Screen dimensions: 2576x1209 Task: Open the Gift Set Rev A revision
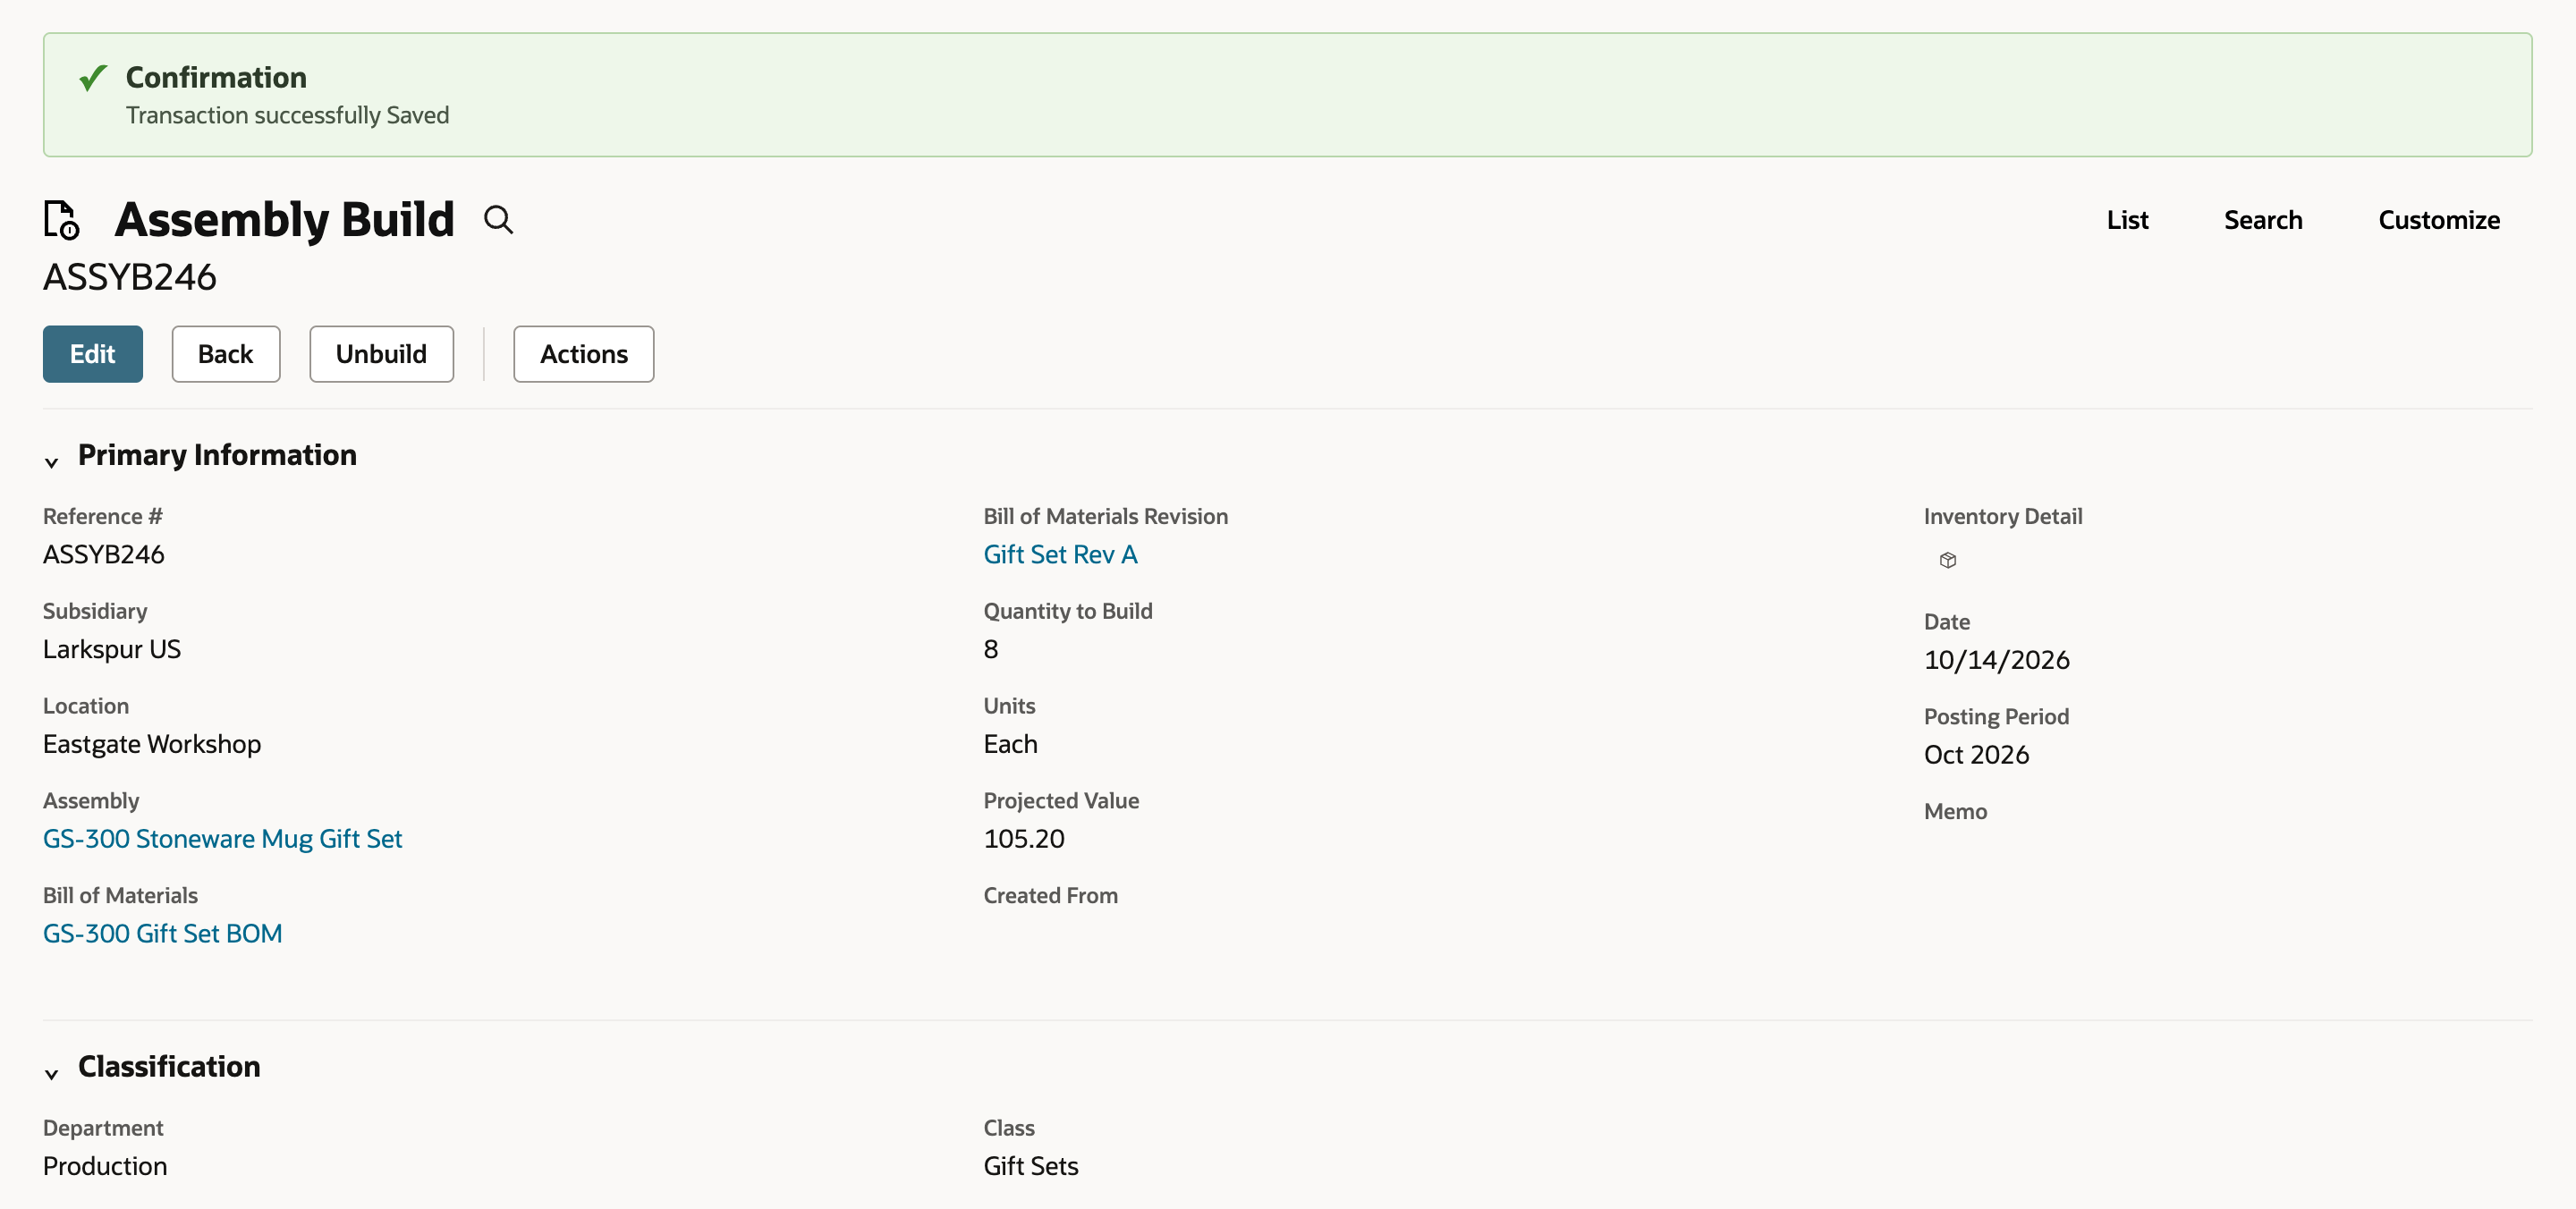coord(1060,554)
